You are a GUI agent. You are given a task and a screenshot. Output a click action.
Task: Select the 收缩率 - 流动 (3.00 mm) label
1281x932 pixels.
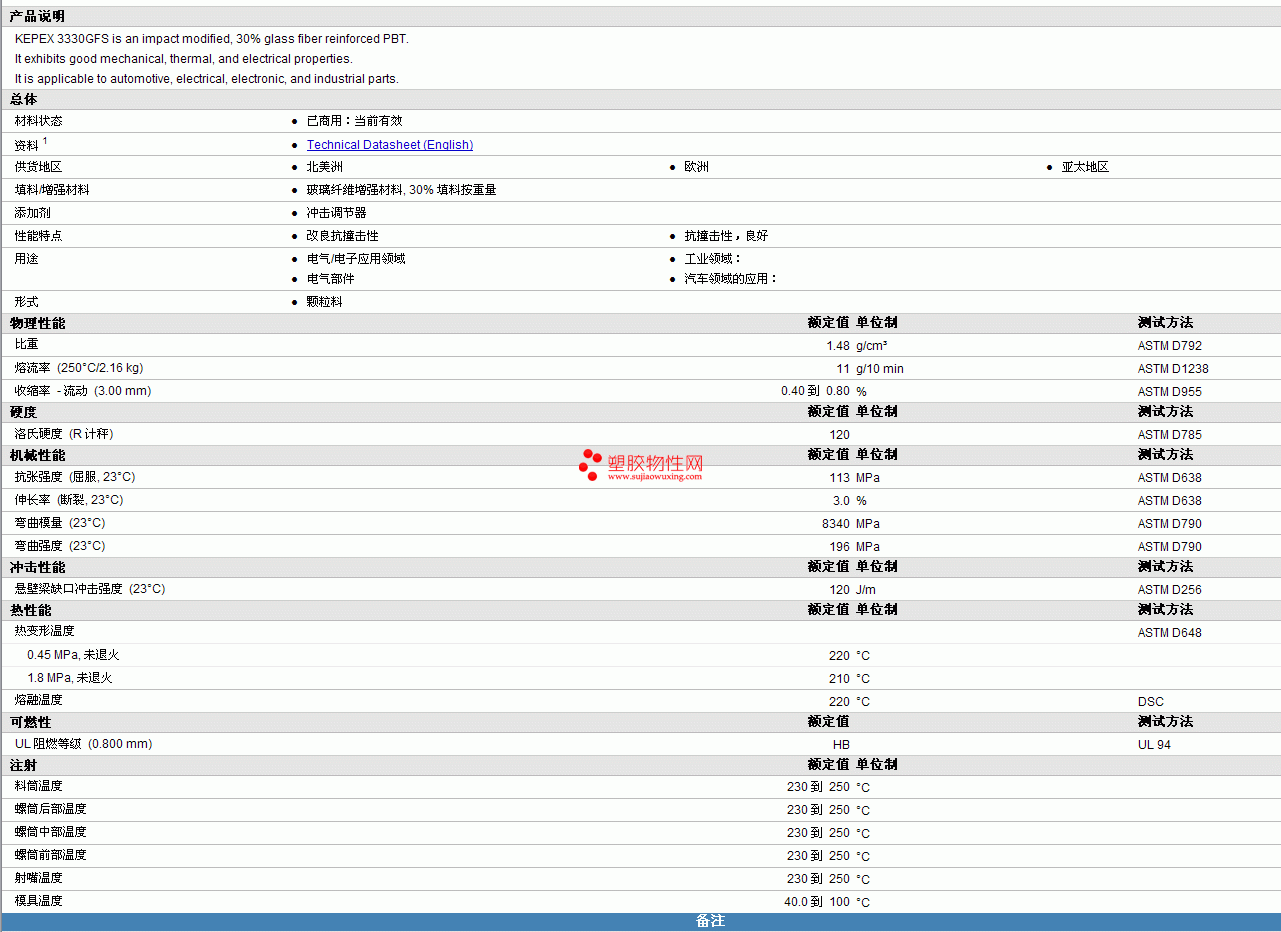[83, 391]
